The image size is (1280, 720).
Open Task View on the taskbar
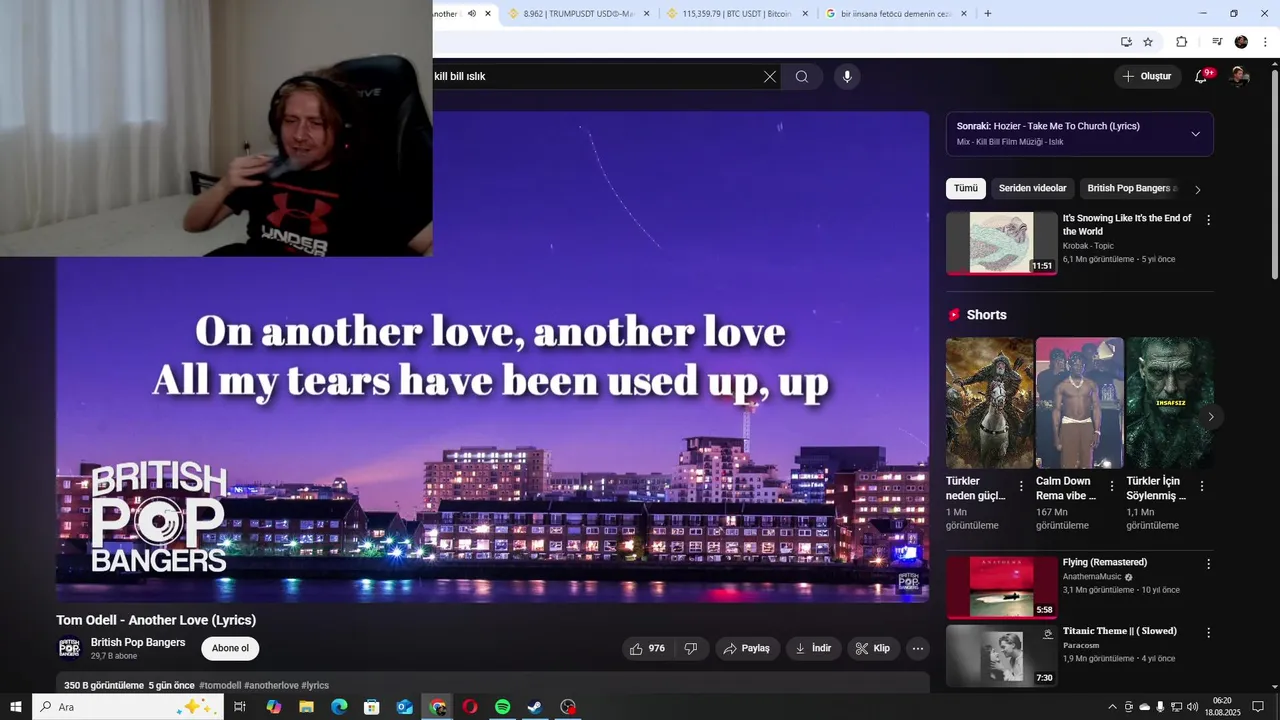(240, 707)
